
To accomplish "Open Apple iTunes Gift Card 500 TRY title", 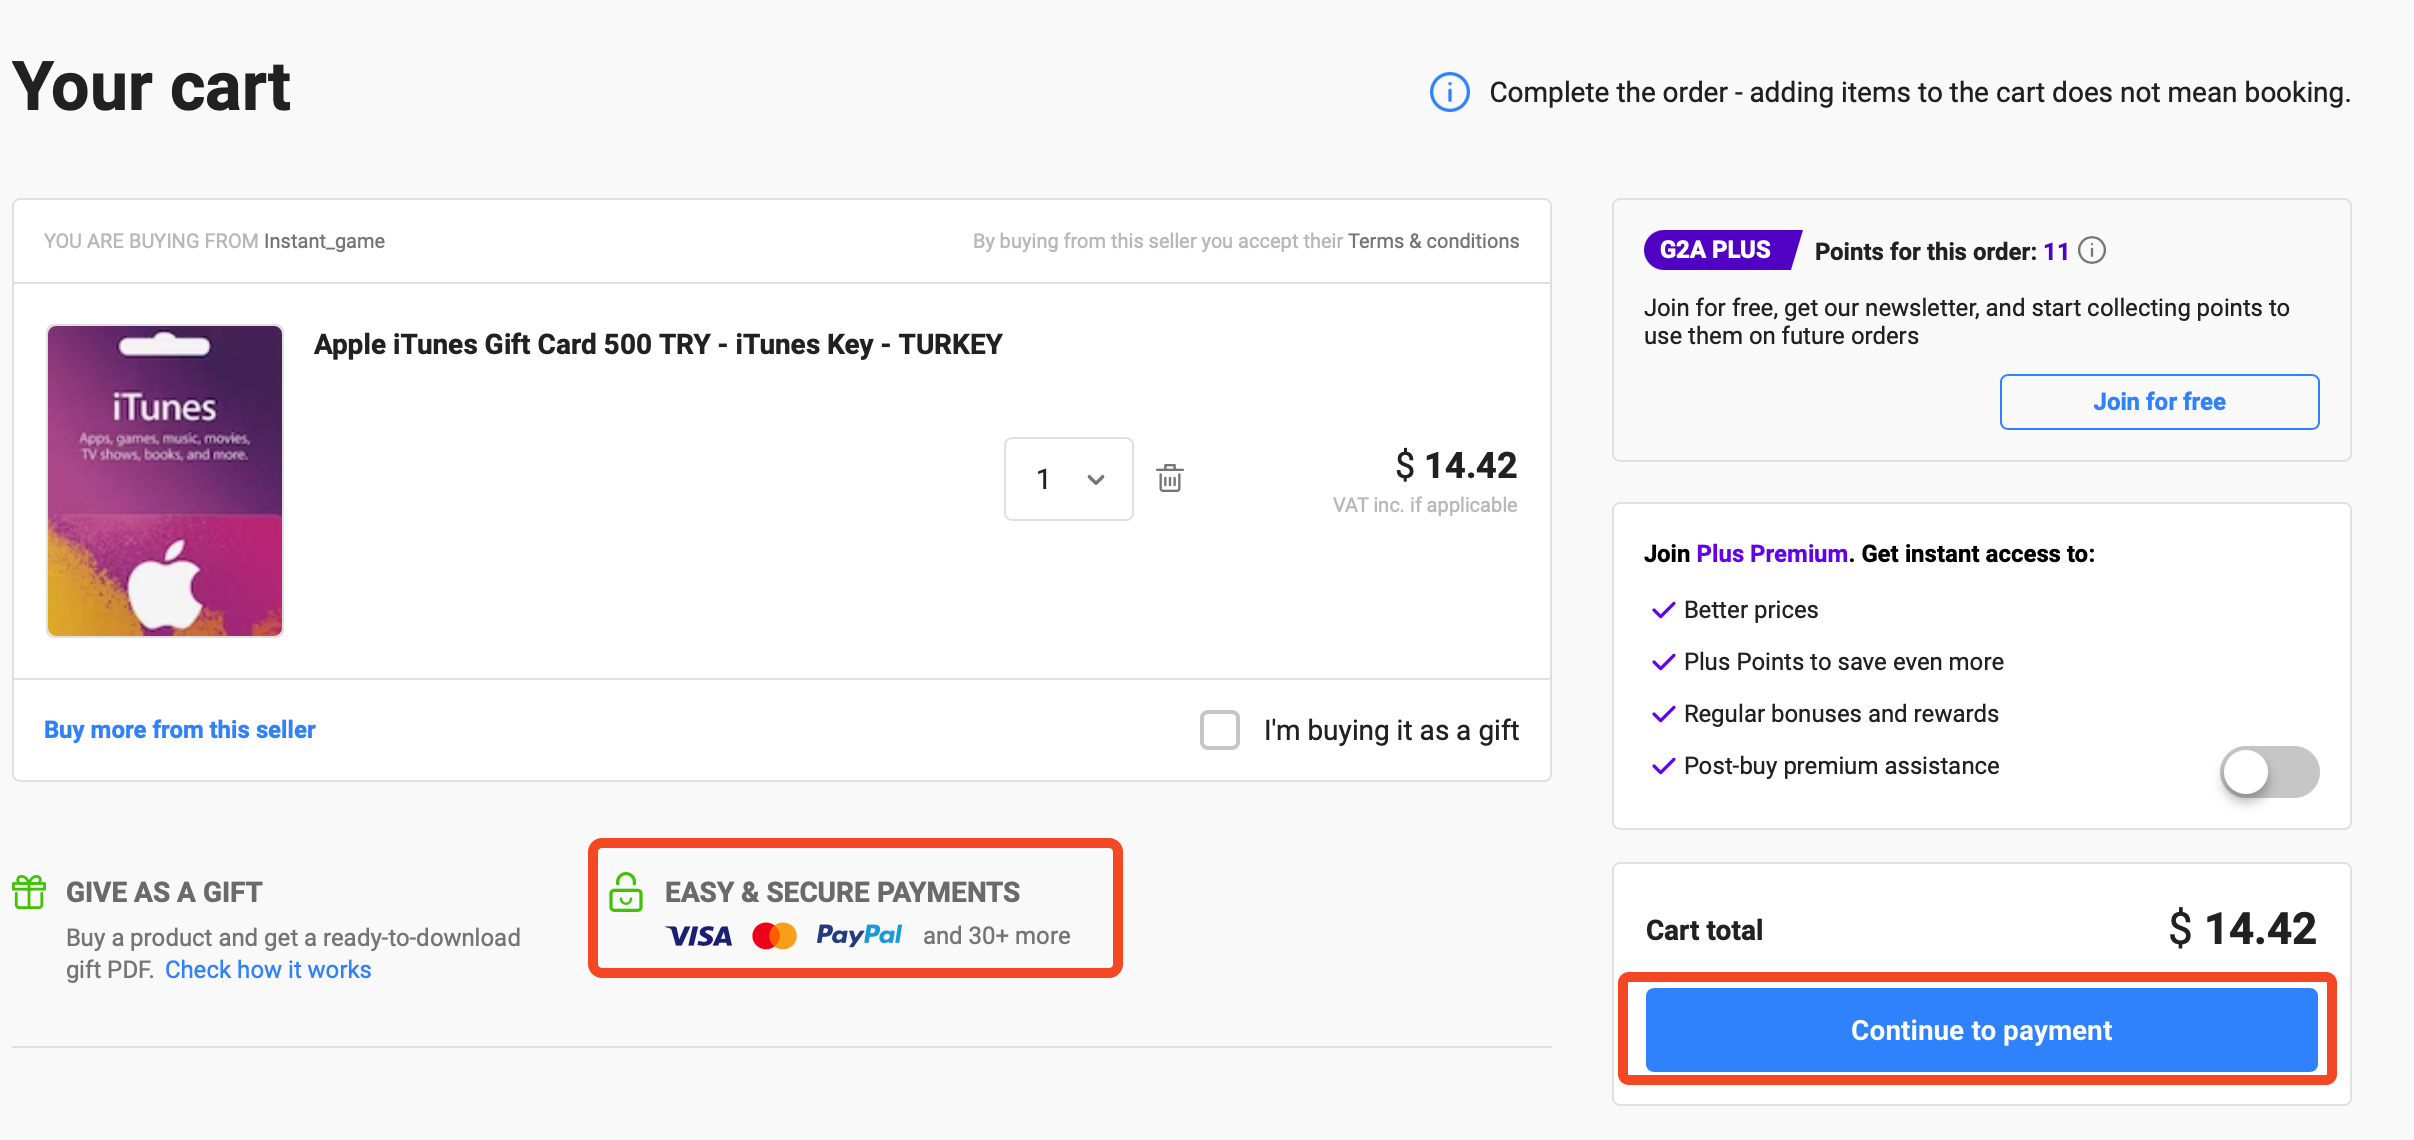I will click(x=657, y=345).
